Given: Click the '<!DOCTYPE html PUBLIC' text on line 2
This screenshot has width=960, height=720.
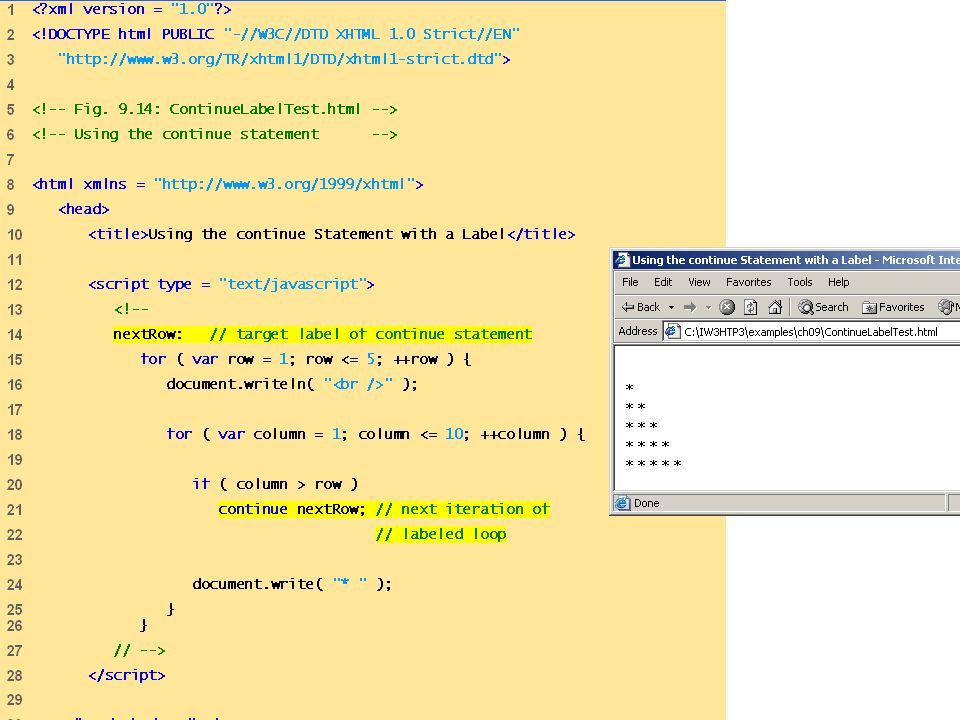Looking at the screenshot, I should click(x=124, y=34).
